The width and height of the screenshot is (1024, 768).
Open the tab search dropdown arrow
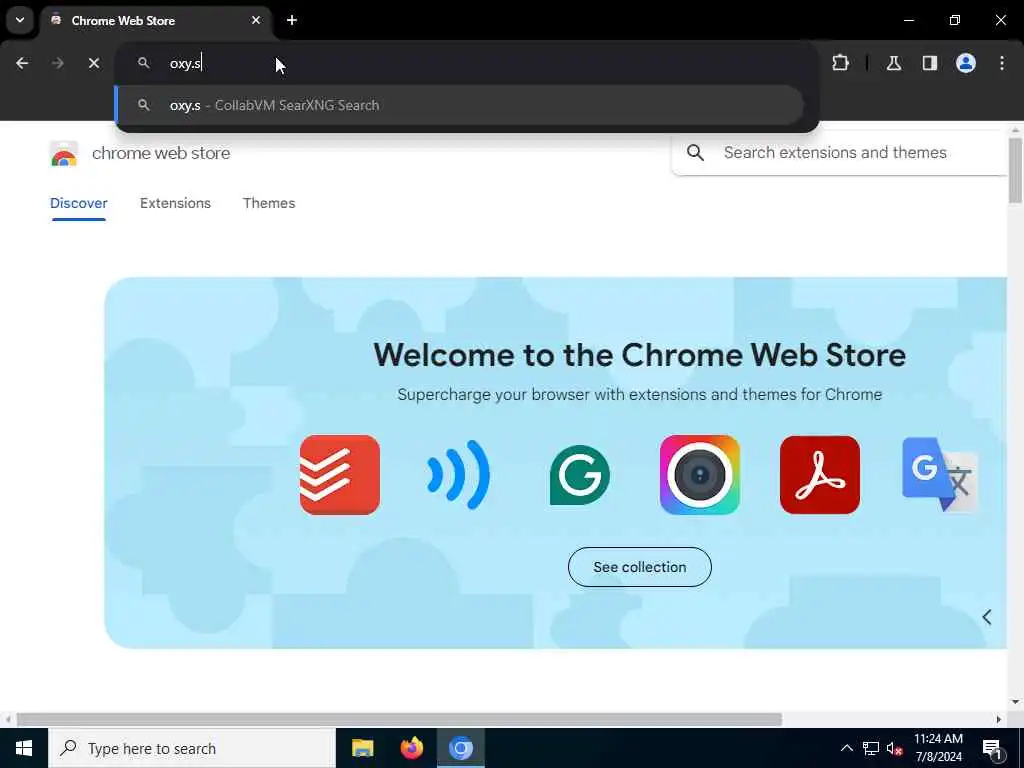pyautogui.click(x=20, y=20)
